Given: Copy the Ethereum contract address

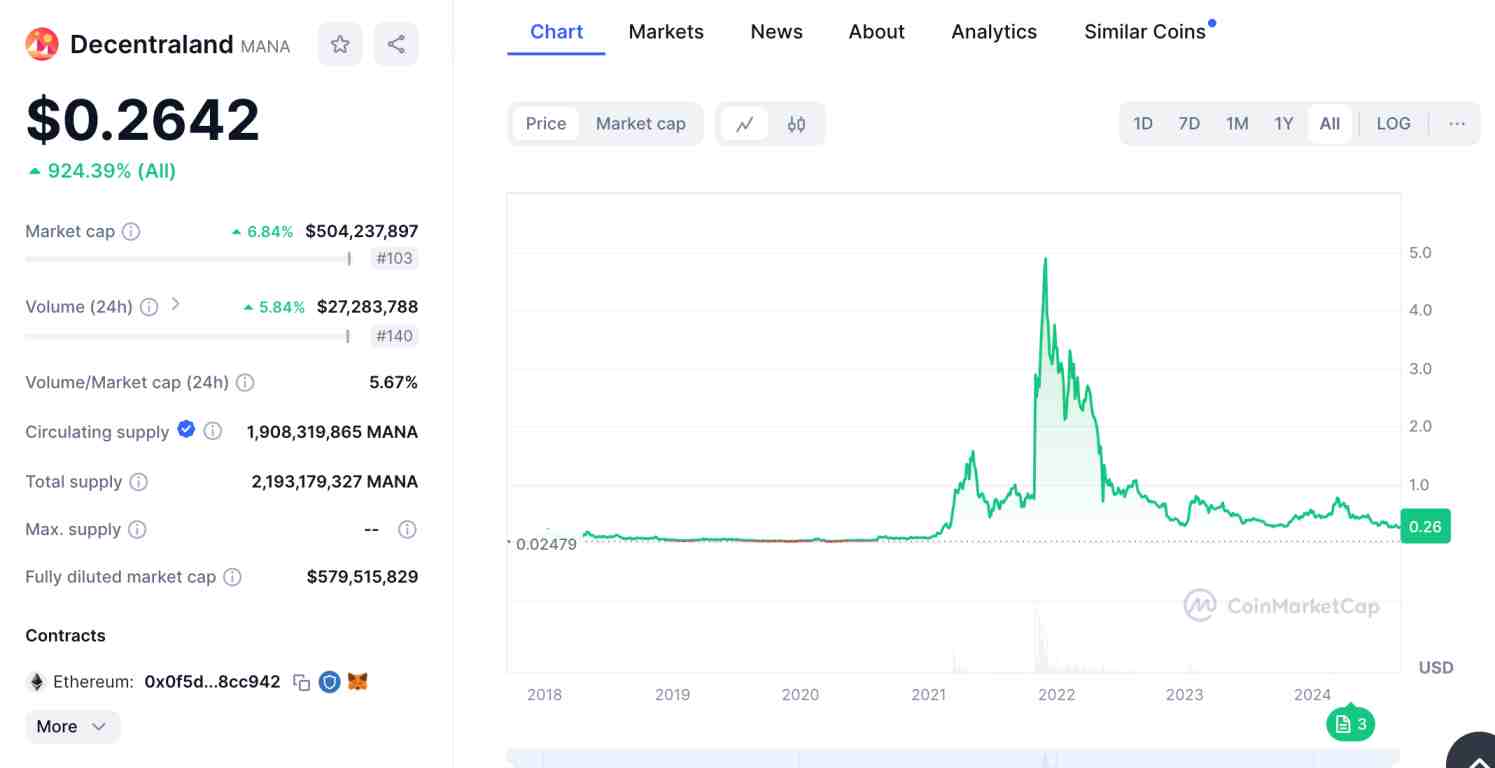Looking at the screenshot, I should click(x=301, y=682).
